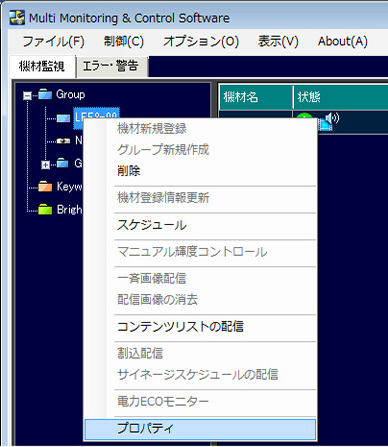Choose 配信画像の消去 from context menu

pos(200,300)
